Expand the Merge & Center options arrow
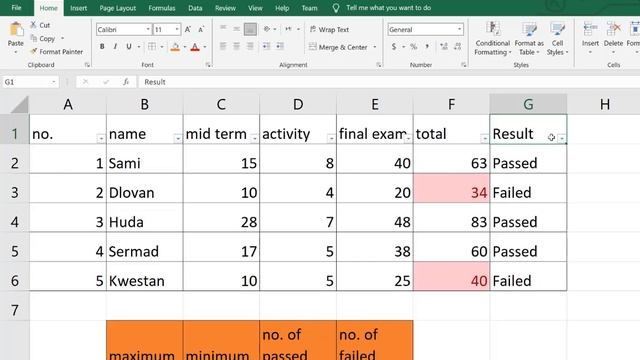 (375, 47)
